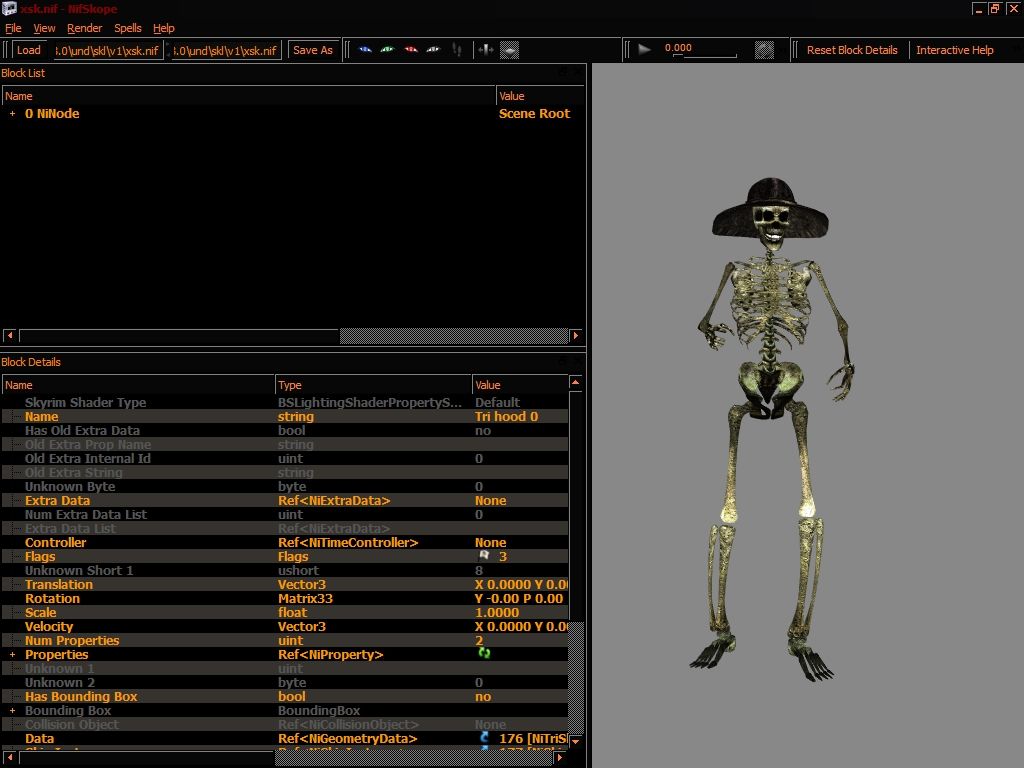Click Ref<NiGeometryData> type cell
This screenshot has height=768, width=1024.
tap(347, 739)
